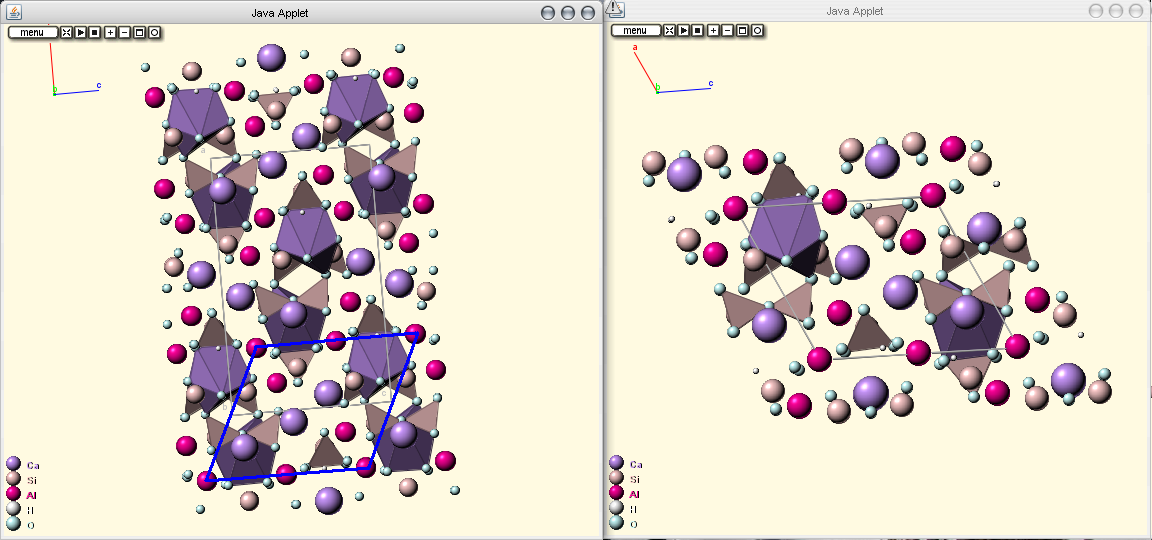Click the circle icon in right applet toolbar
This screenshot has height=540, width=1152.
tap(757, 30)
